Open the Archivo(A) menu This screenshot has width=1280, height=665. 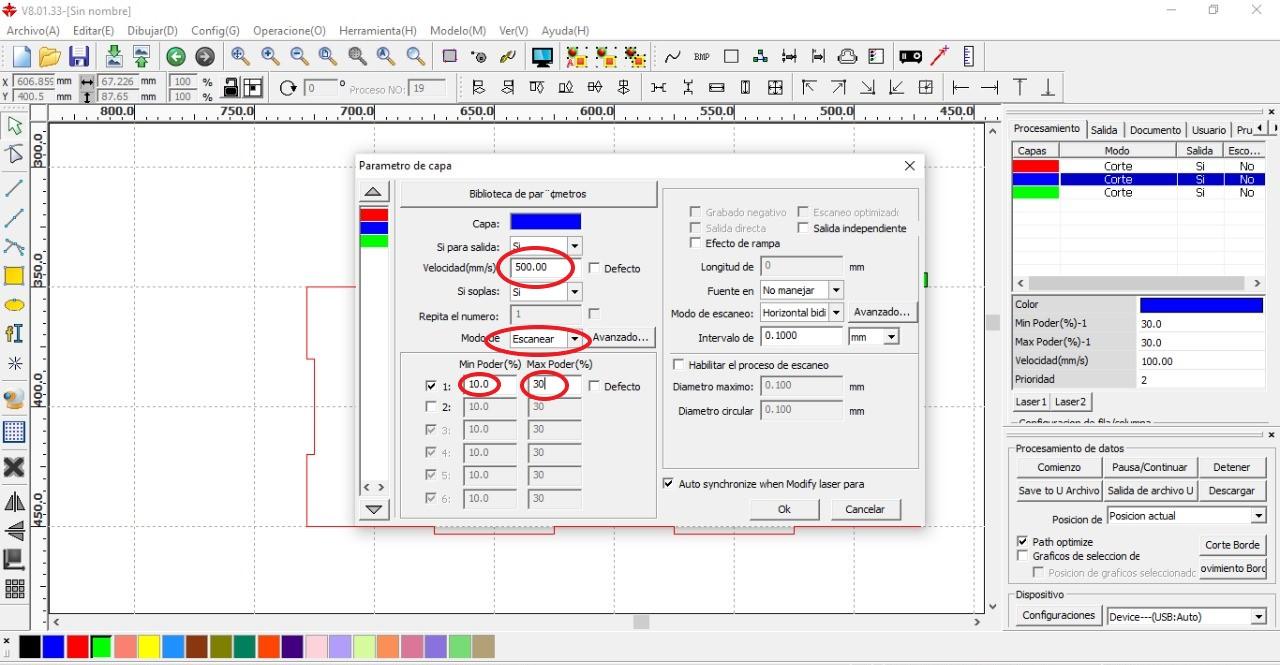click(x=32, y=31)
